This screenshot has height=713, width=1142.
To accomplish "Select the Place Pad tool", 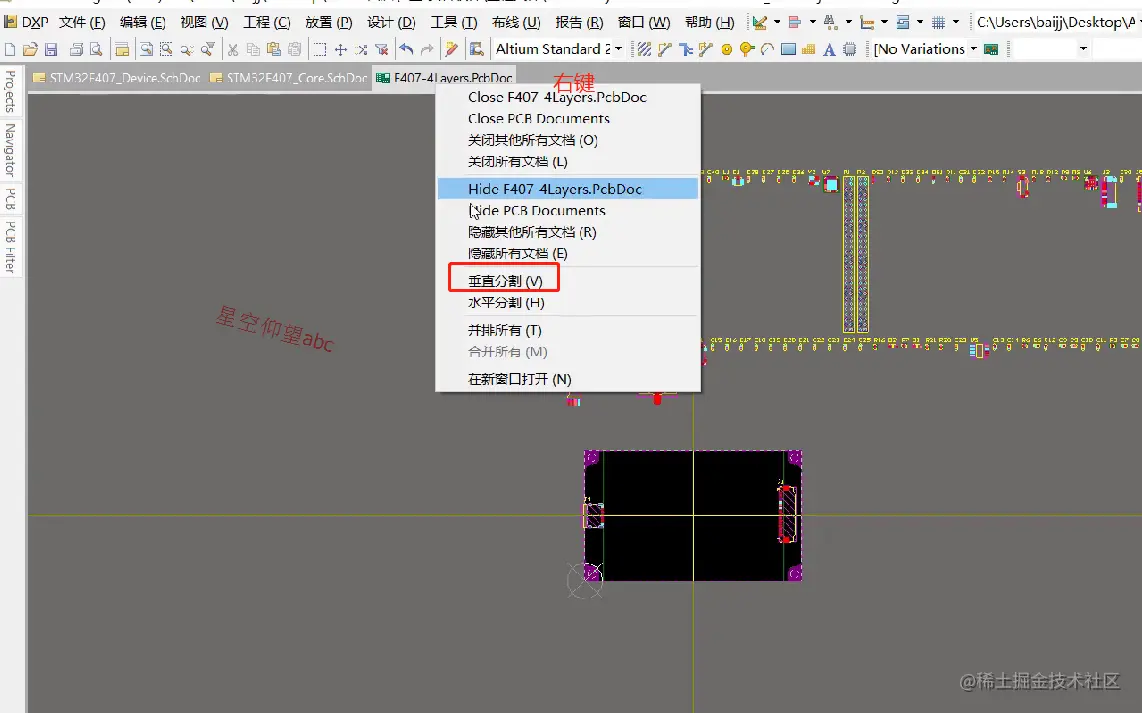I will tap(726, 50).
